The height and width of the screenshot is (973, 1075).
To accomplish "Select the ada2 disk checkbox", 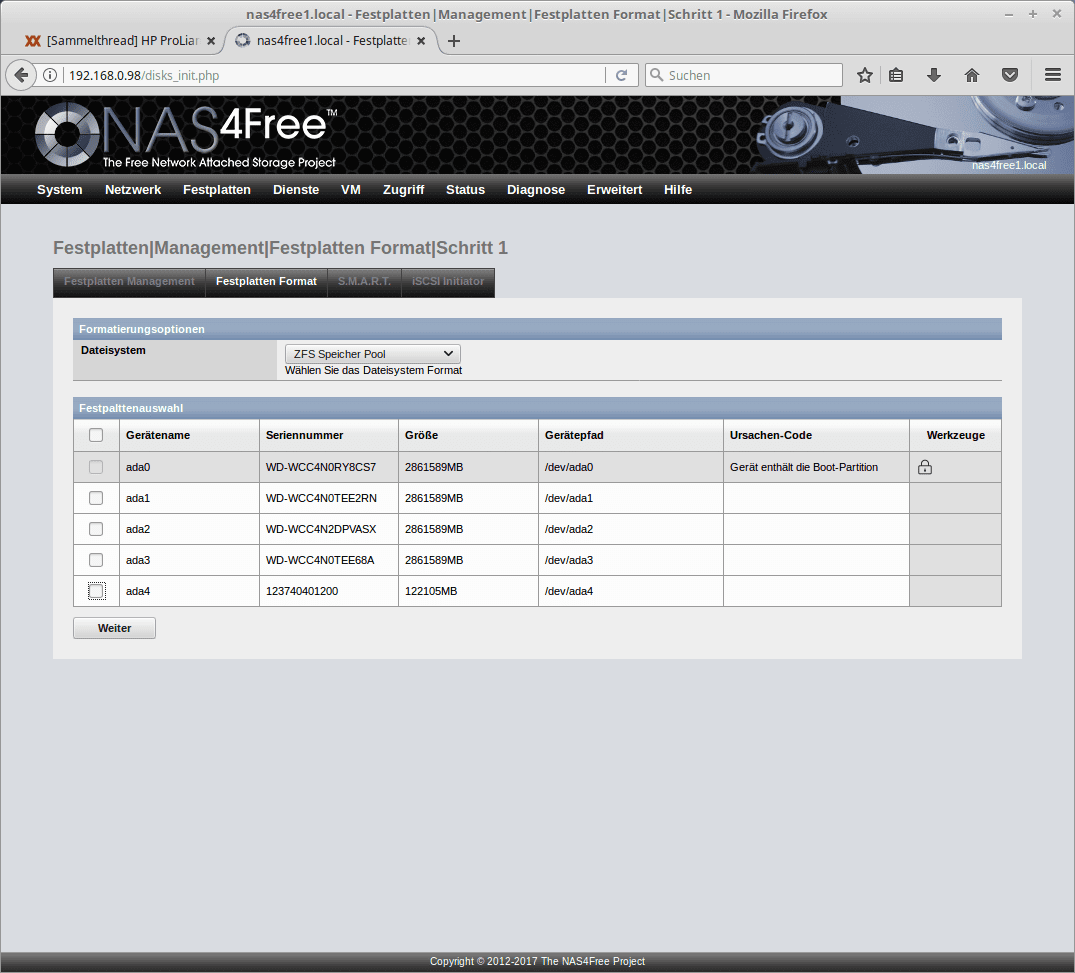I will [96, 529].
